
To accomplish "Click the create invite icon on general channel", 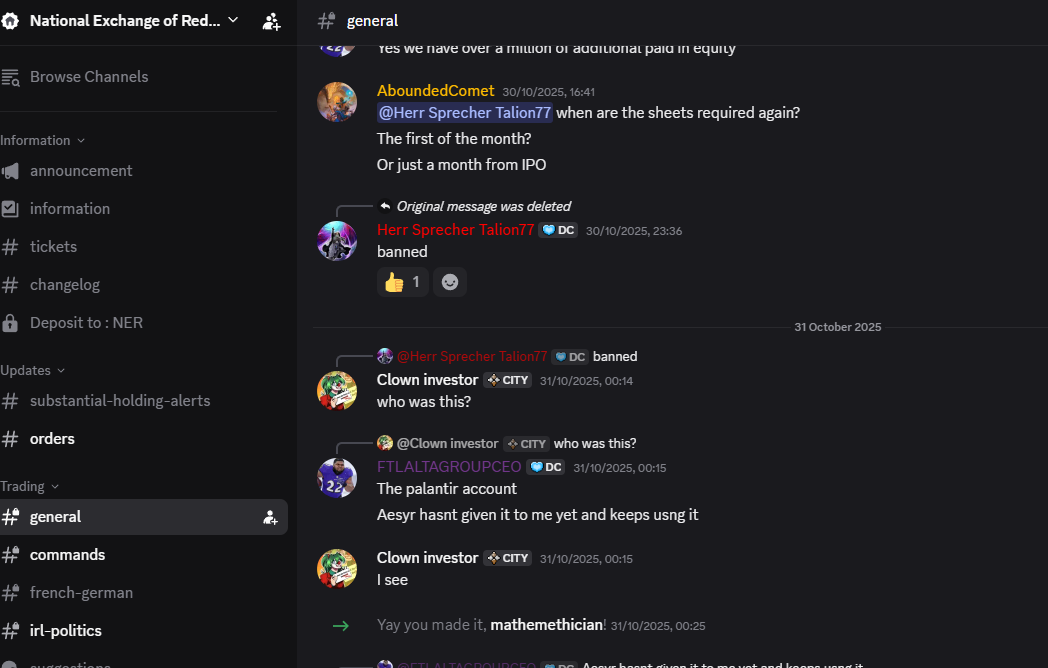I will point(270,517).
